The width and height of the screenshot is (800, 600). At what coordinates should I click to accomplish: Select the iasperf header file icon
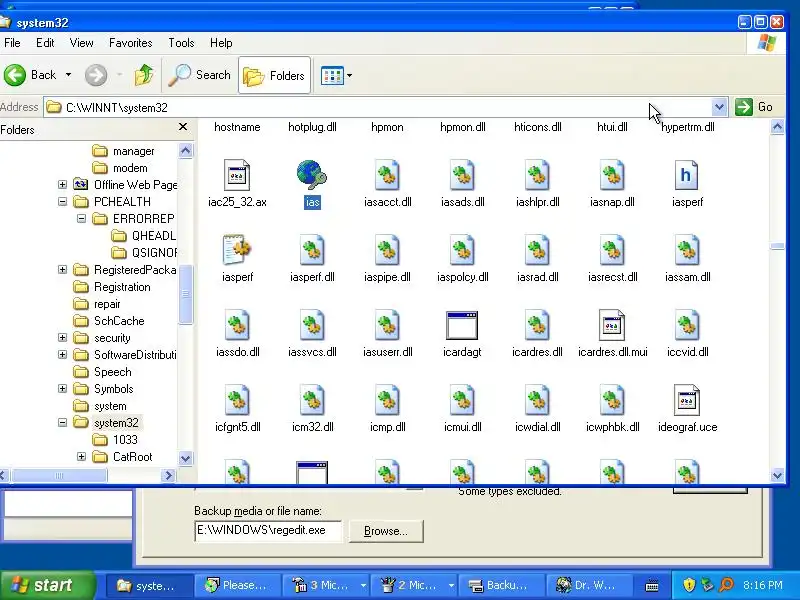687,175
